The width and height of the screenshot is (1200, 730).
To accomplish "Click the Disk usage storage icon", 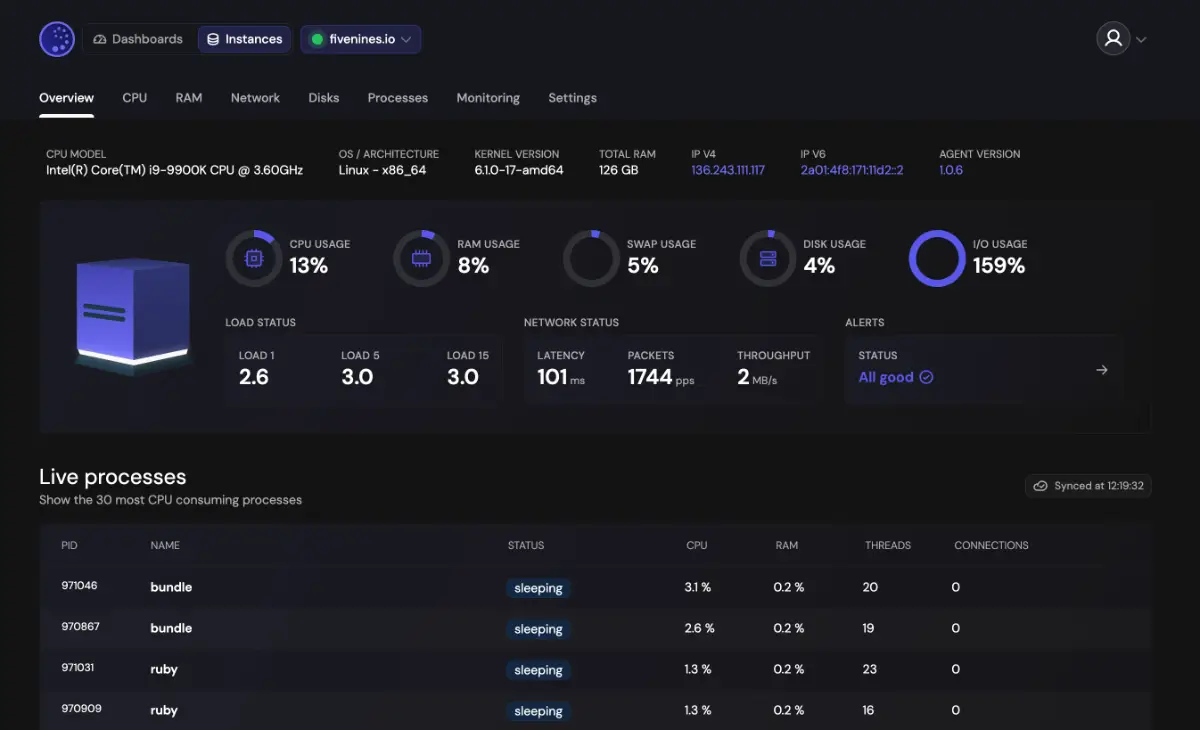I will click(x=767, y=258).
